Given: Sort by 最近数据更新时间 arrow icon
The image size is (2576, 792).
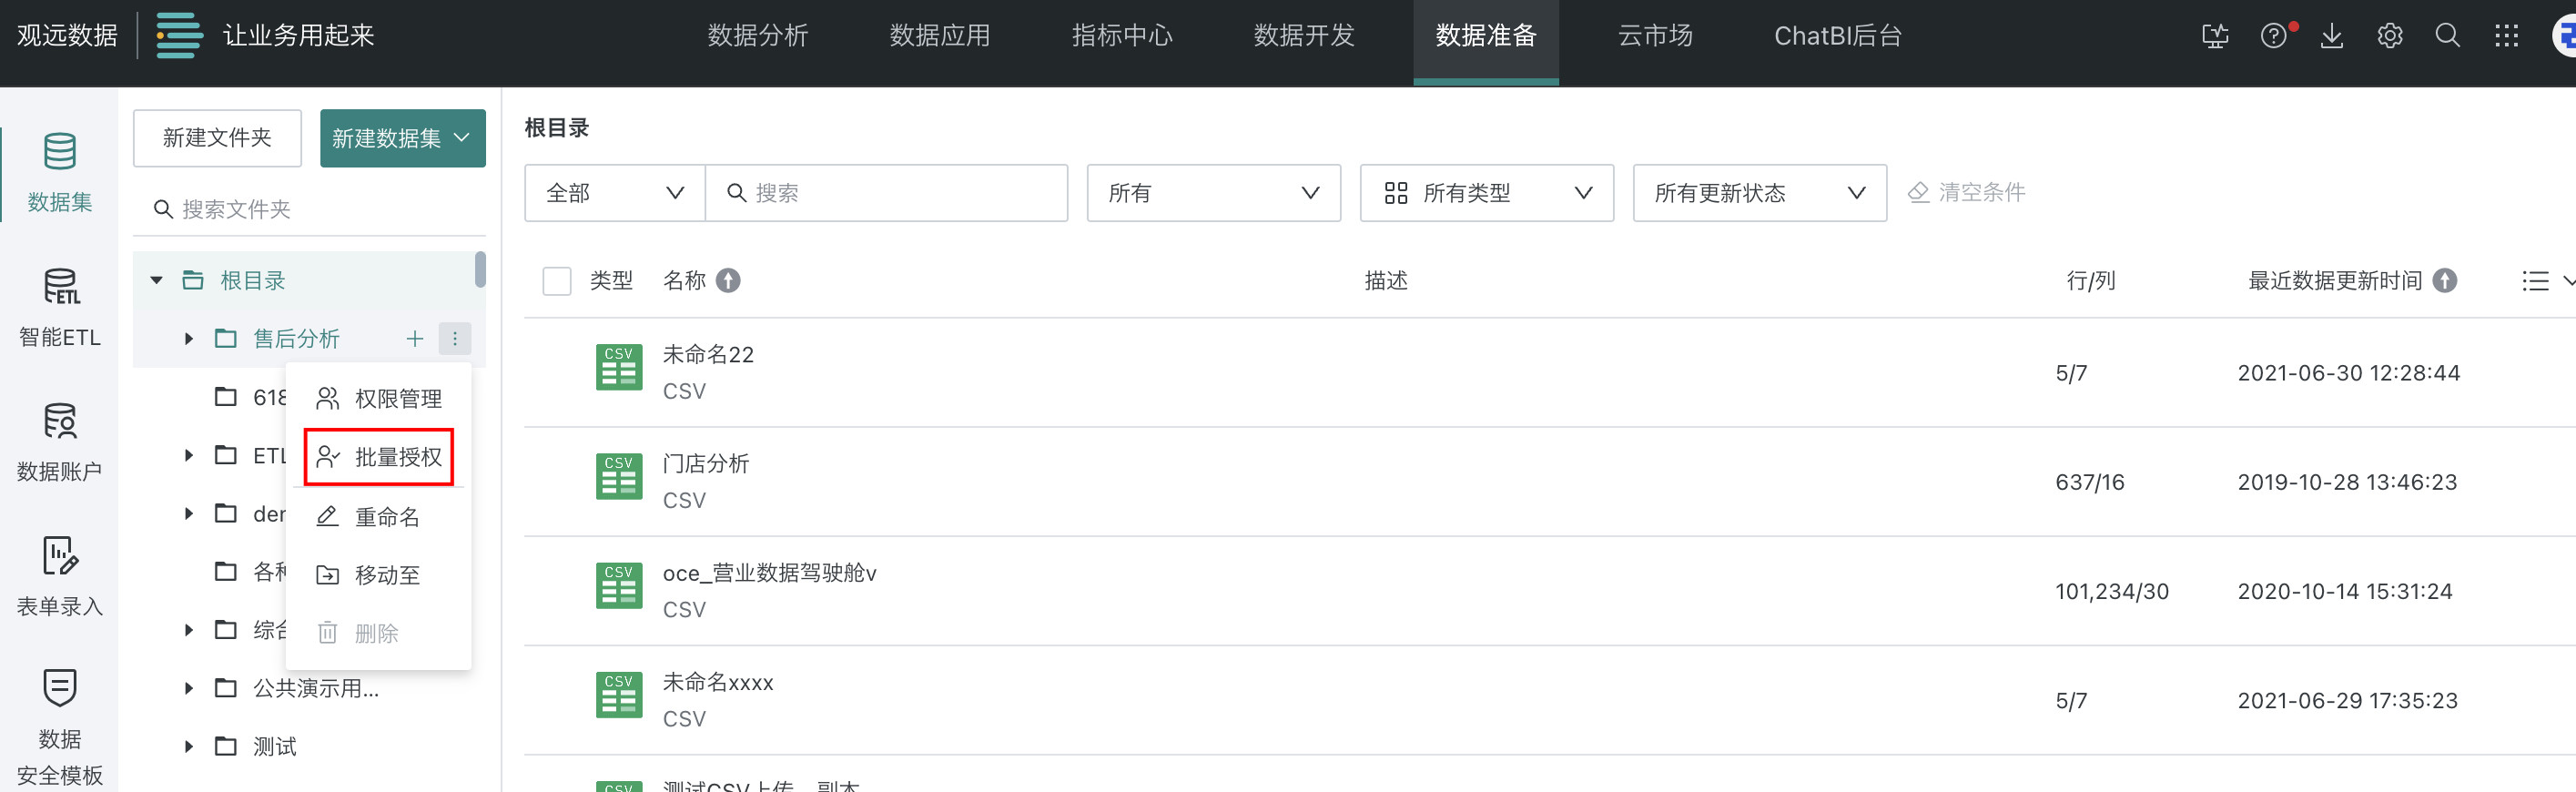Looking at the screenshot, I should click(2445, 281).
